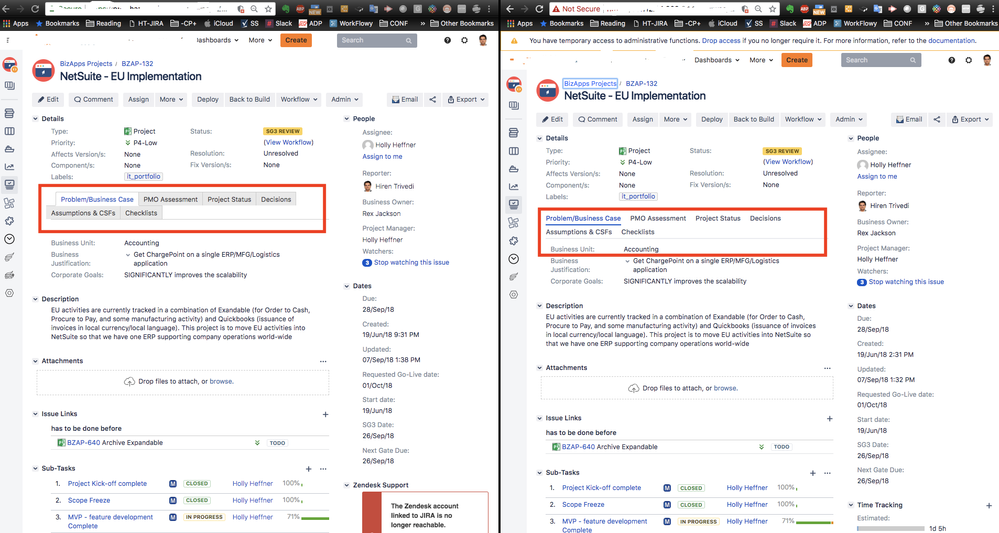Open Workflow dropdown in right window toolbar
The height and width of the screenshot is (533, 999).
click(803, 119)
